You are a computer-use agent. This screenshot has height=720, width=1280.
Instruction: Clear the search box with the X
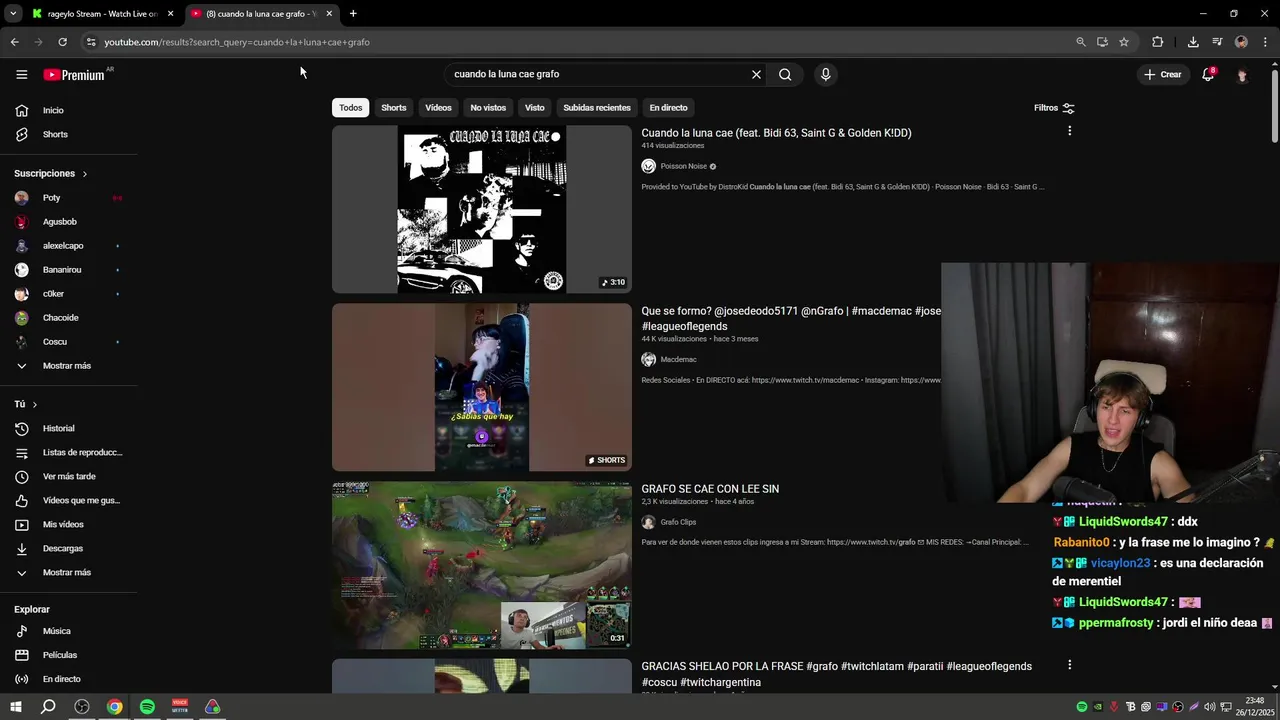click(x=756, y=74)
